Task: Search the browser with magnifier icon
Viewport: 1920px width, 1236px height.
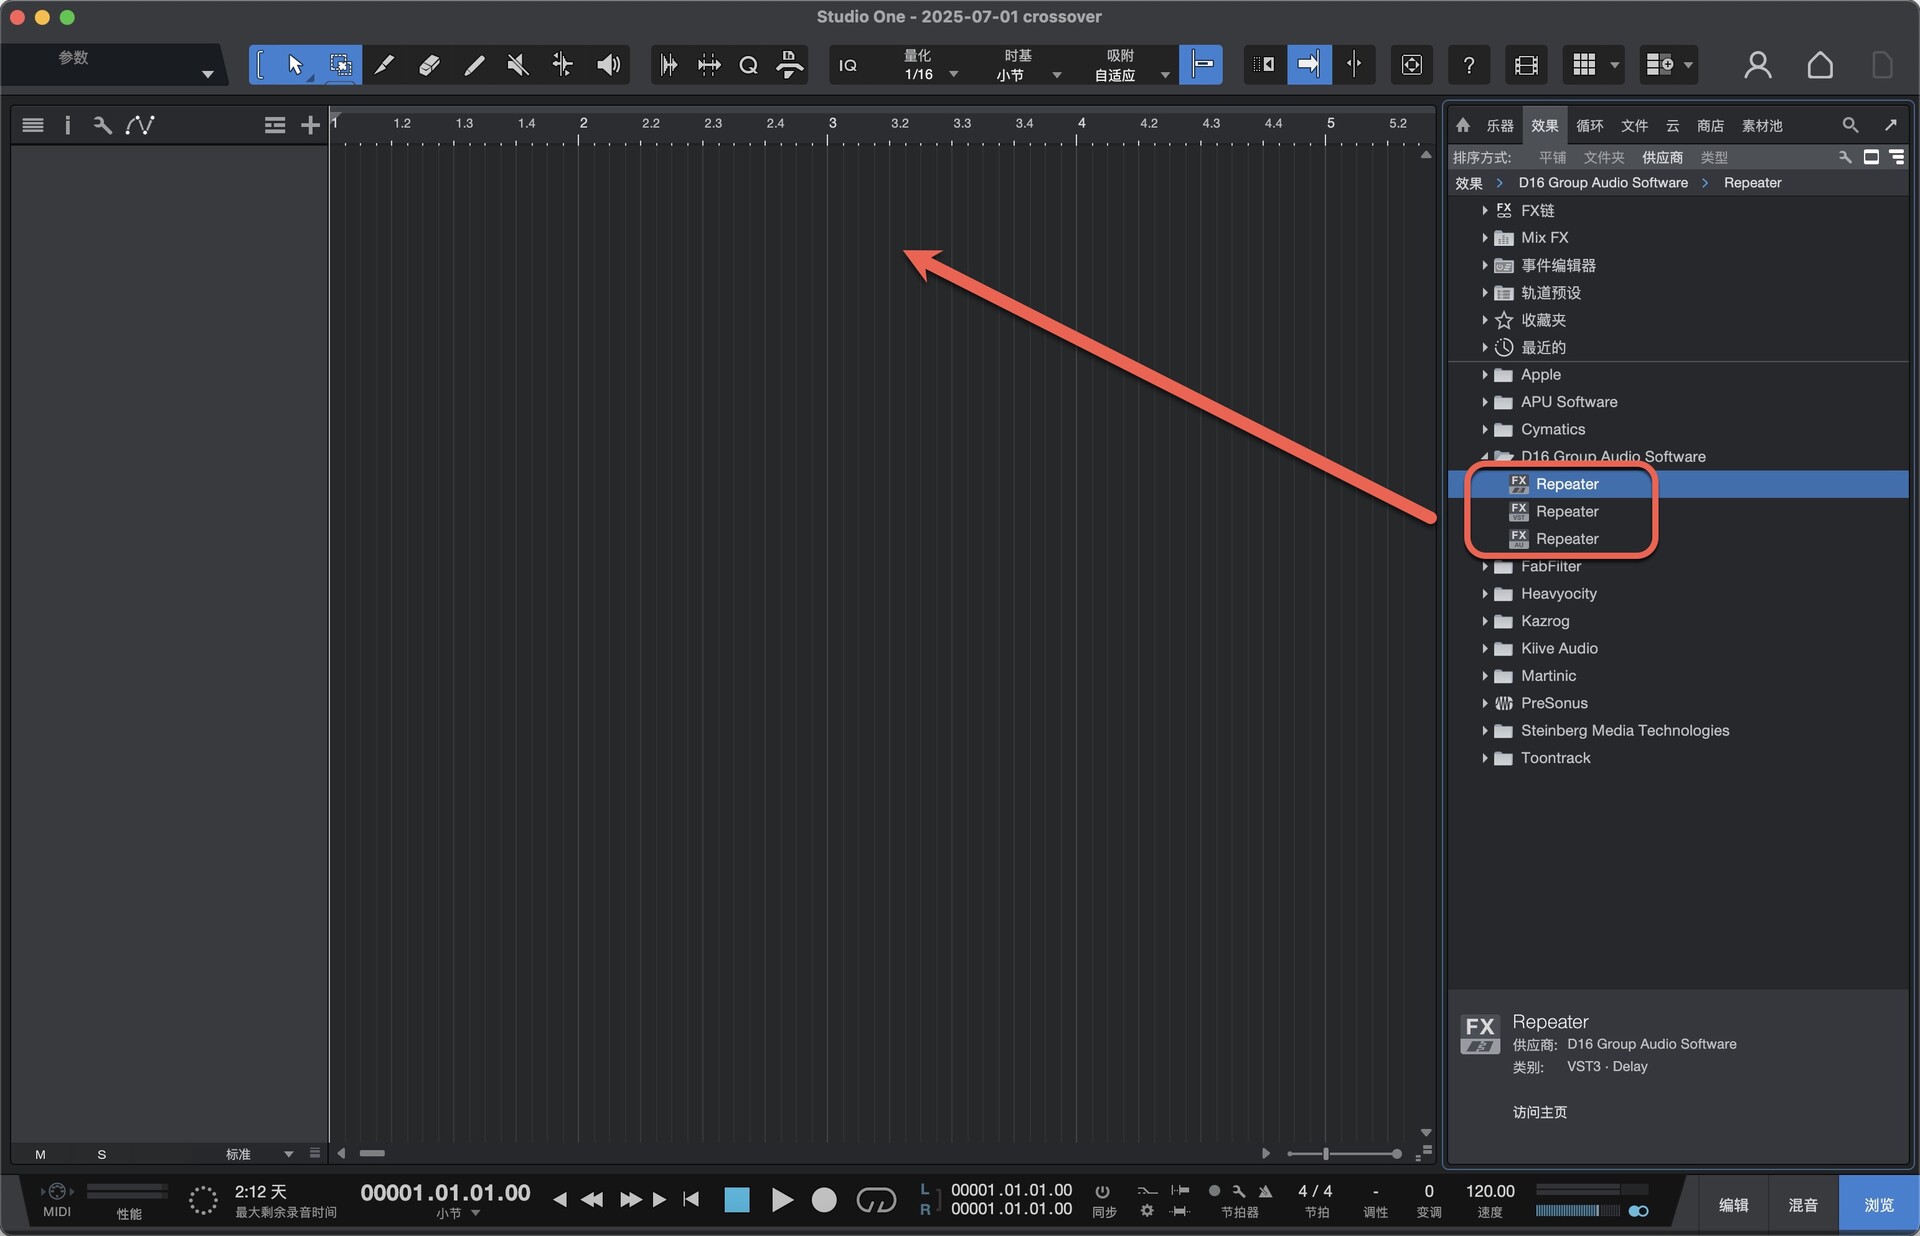Action: click(x=1850, y=125)
